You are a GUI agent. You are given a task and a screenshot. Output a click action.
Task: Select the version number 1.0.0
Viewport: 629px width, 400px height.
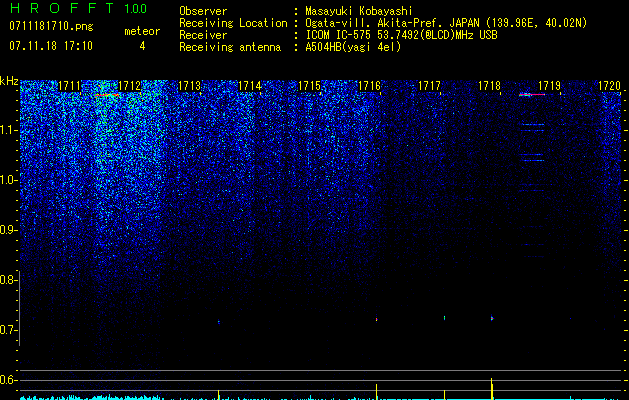click(x=135, y=8)
